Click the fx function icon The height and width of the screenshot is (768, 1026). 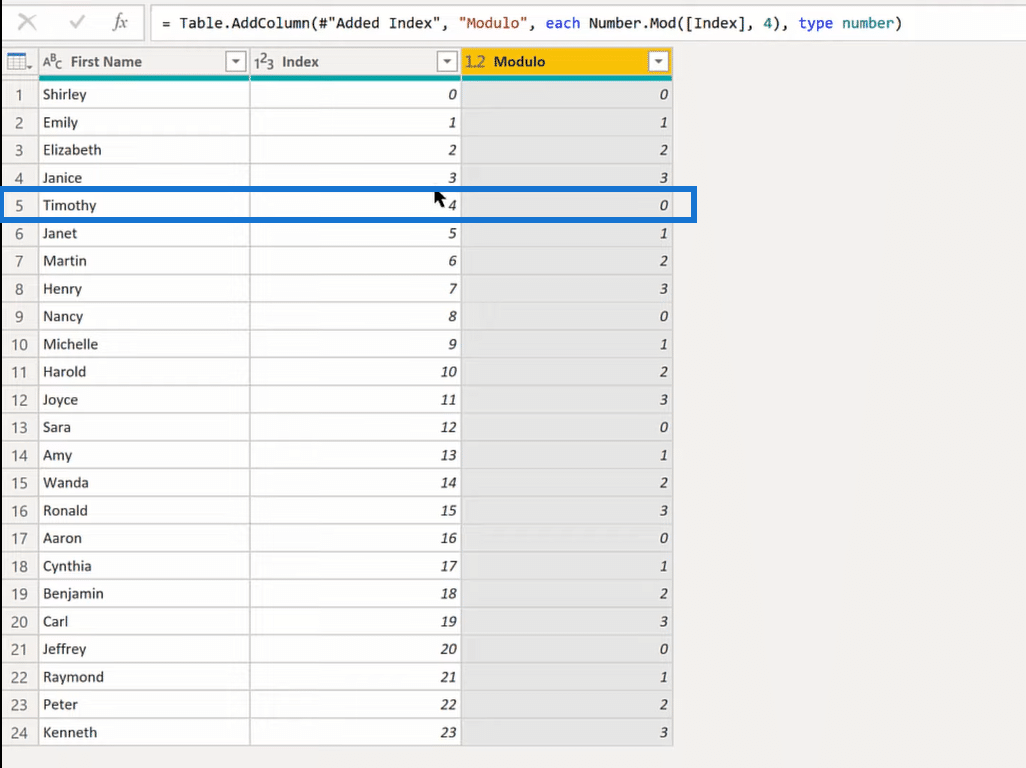[x=120, y=22]
